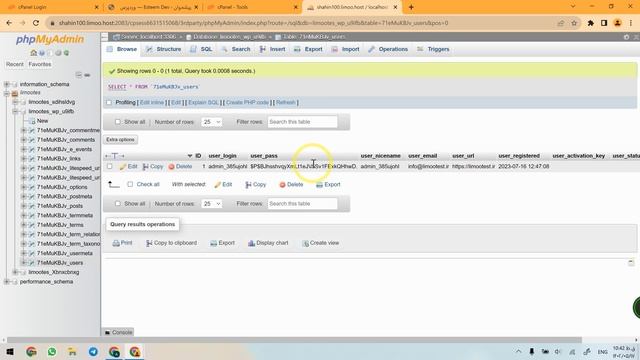Open the Chrome three-dot menu
The height and width of the screenshot is (360, 640).
631,23
